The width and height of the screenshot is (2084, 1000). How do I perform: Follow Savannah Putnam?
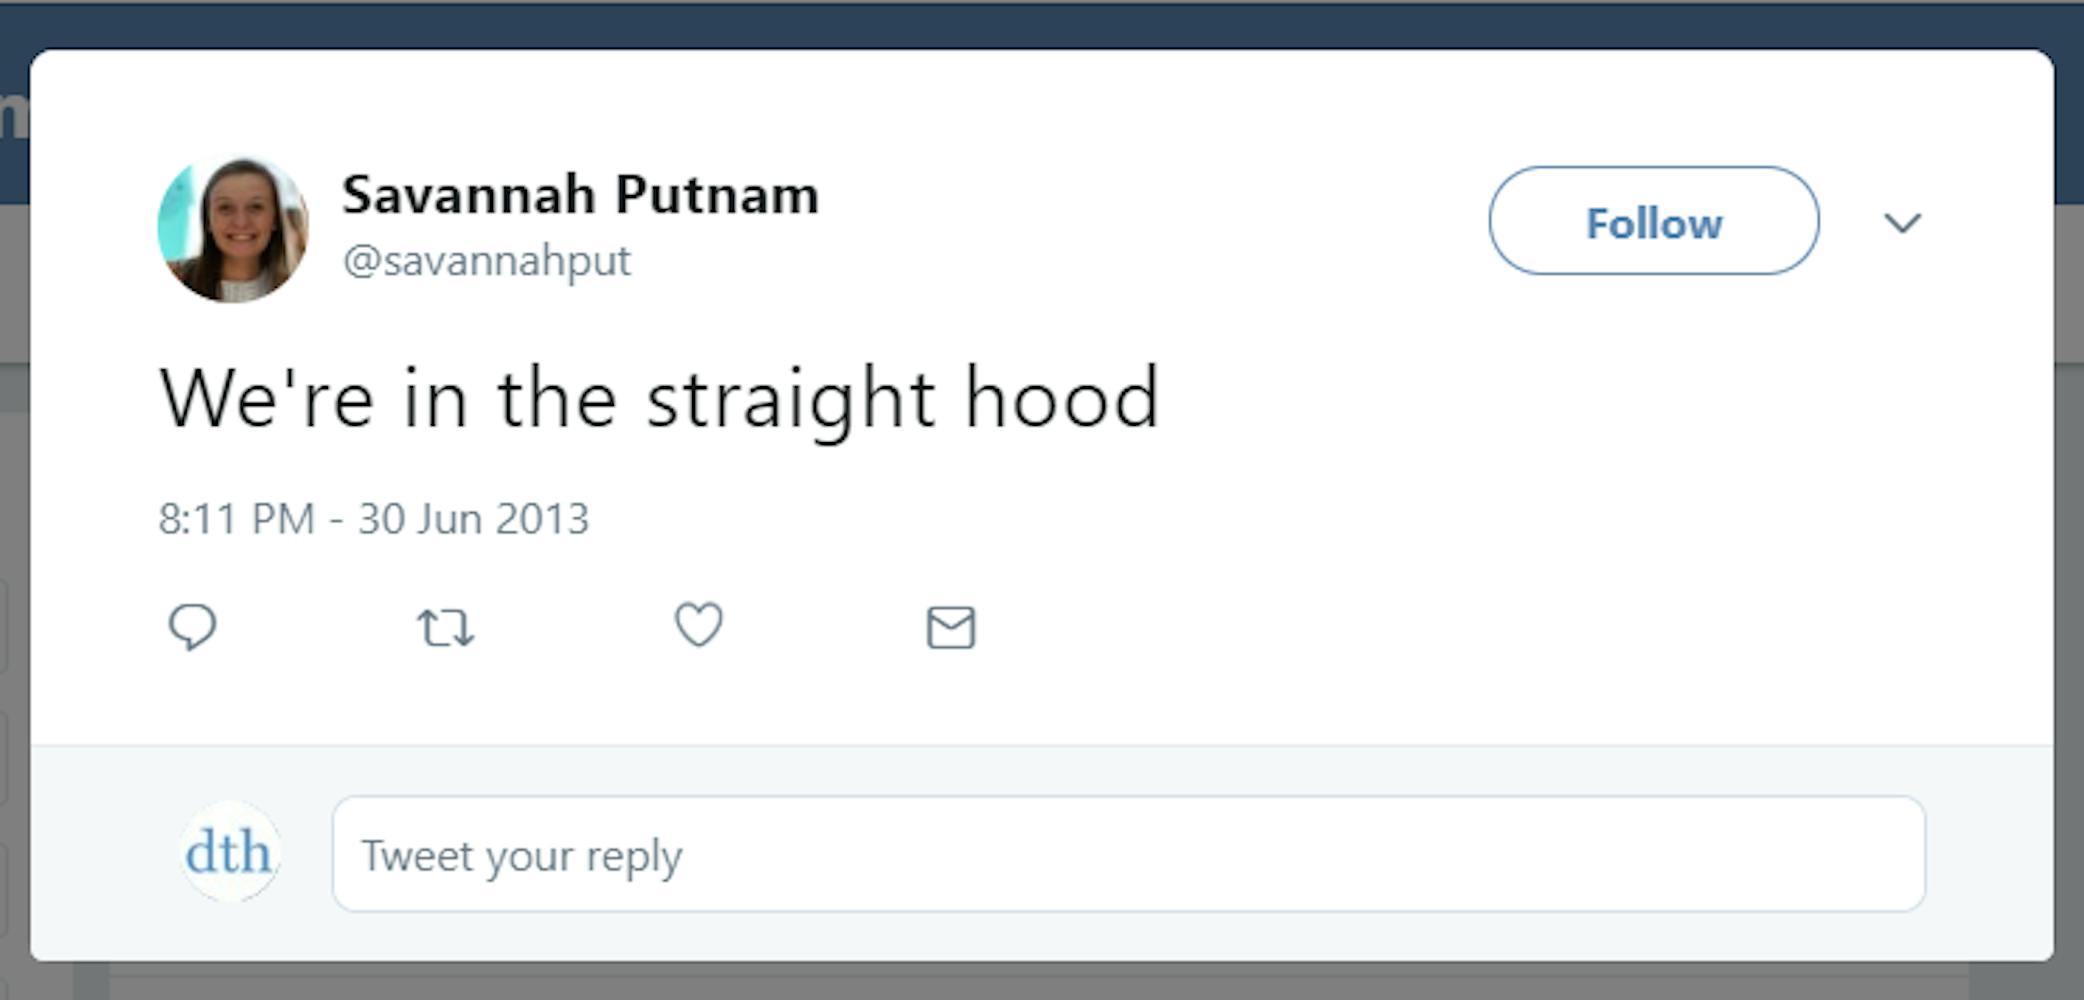coord(1653,220)
